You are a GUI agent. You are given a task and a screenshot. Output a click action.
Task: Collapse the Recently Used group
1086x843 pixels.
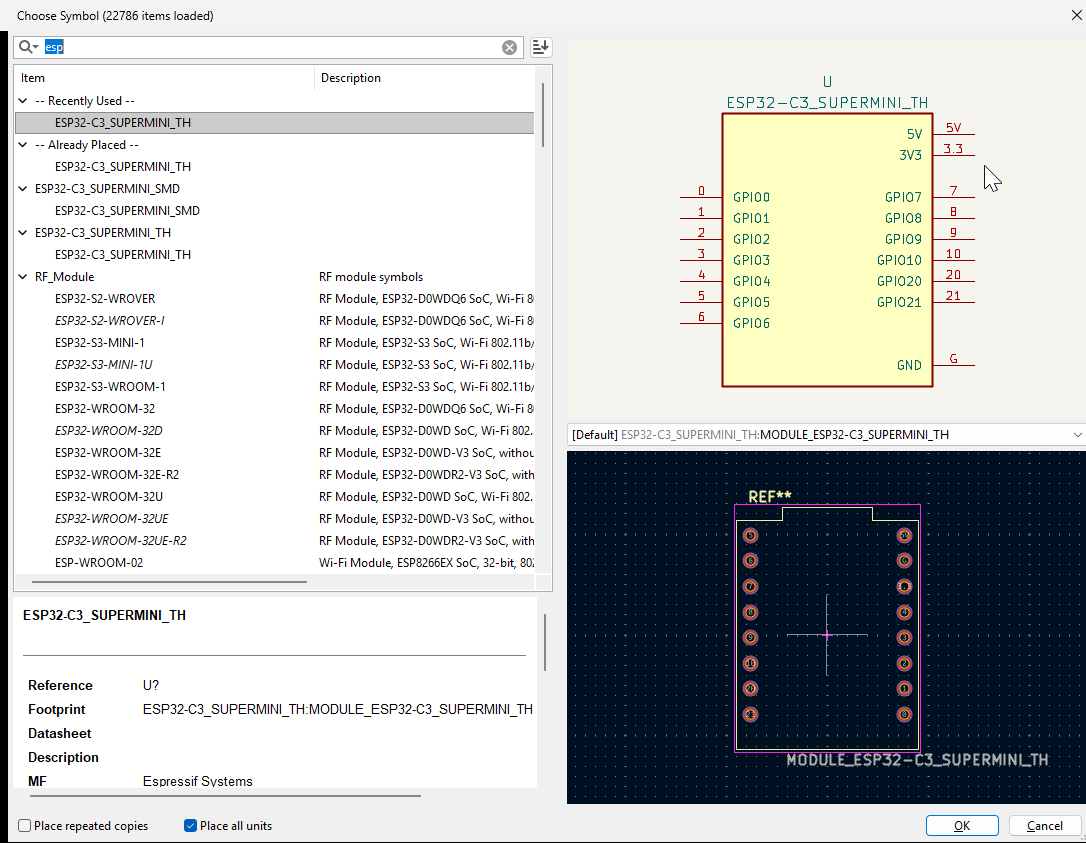[23, 101]
